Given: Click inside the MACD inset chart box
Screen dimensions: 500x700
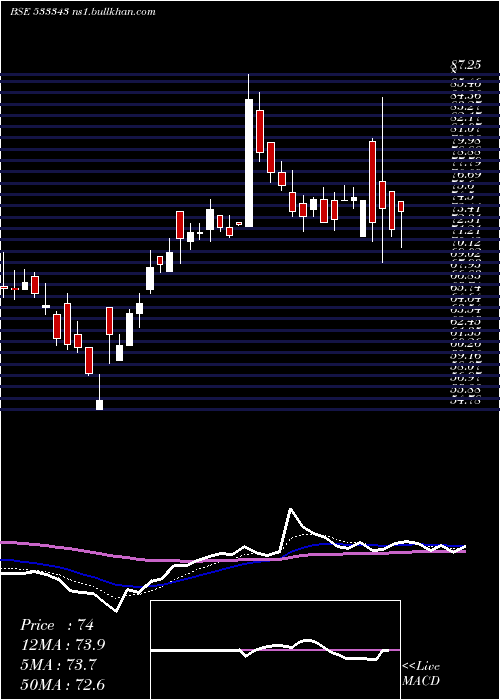Looking at the screenshot, I should 275,650.
